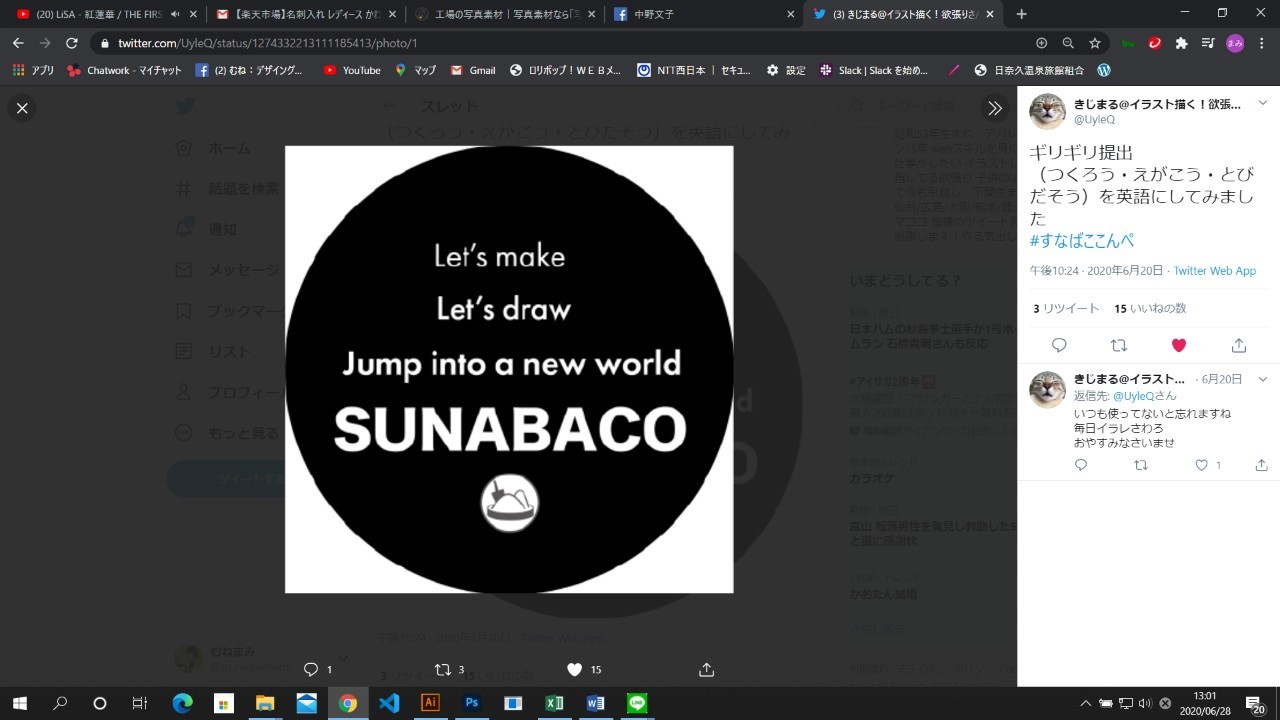Screen dimensions: 1280x720
Task: Close the 中野文子 tab
Action: tap(791, 14)
